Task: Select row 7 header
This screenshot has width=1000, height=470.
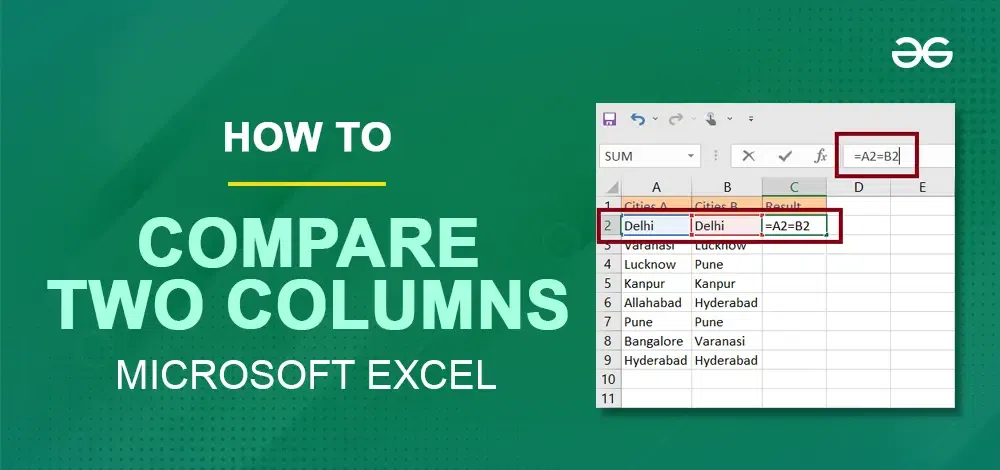Action: [608, 321]
